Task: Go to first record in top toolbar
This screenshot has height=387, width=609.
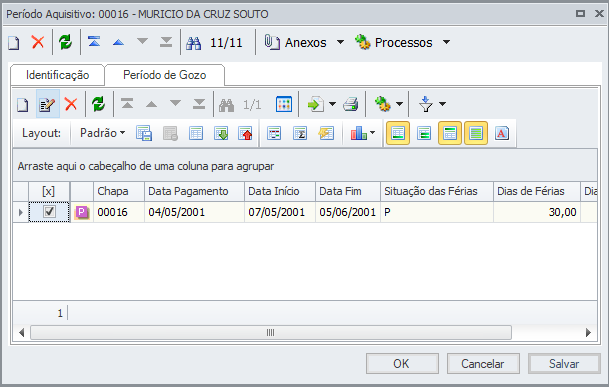Action: (94, 42)
